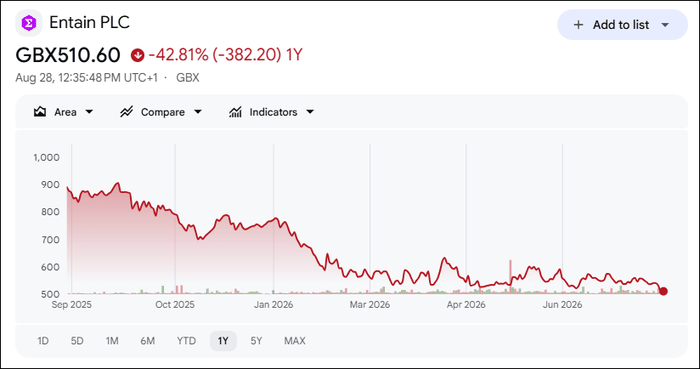This screenshot has width=700, height=369.
Task: Click the Entain PLC purple logo icon
Action: click(x=29, y=23)
